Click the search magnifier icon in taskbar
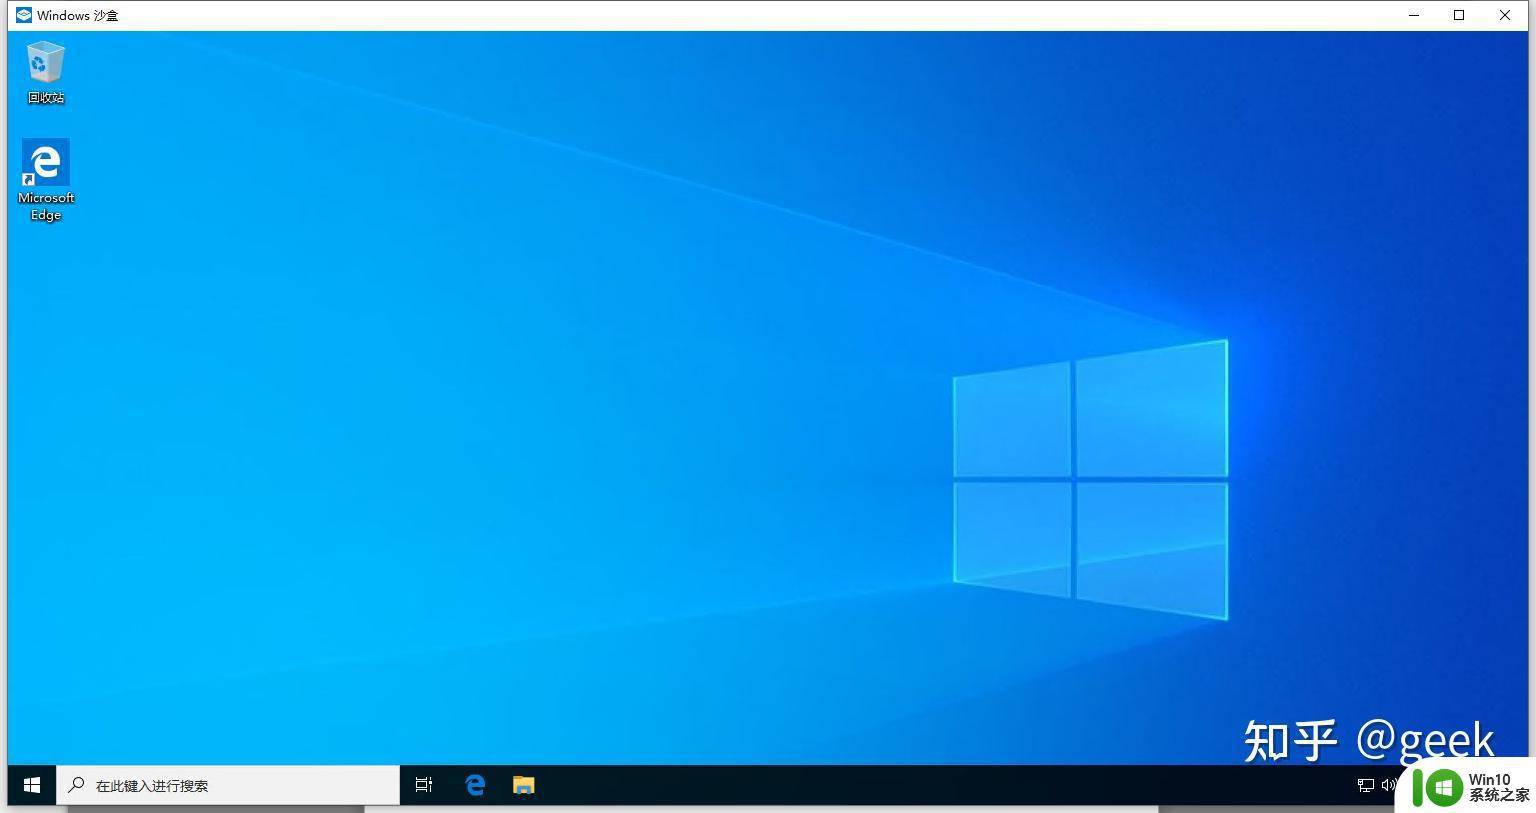Image resolution: width=1536 pixels, height=813 pixels. pos(76,785)
